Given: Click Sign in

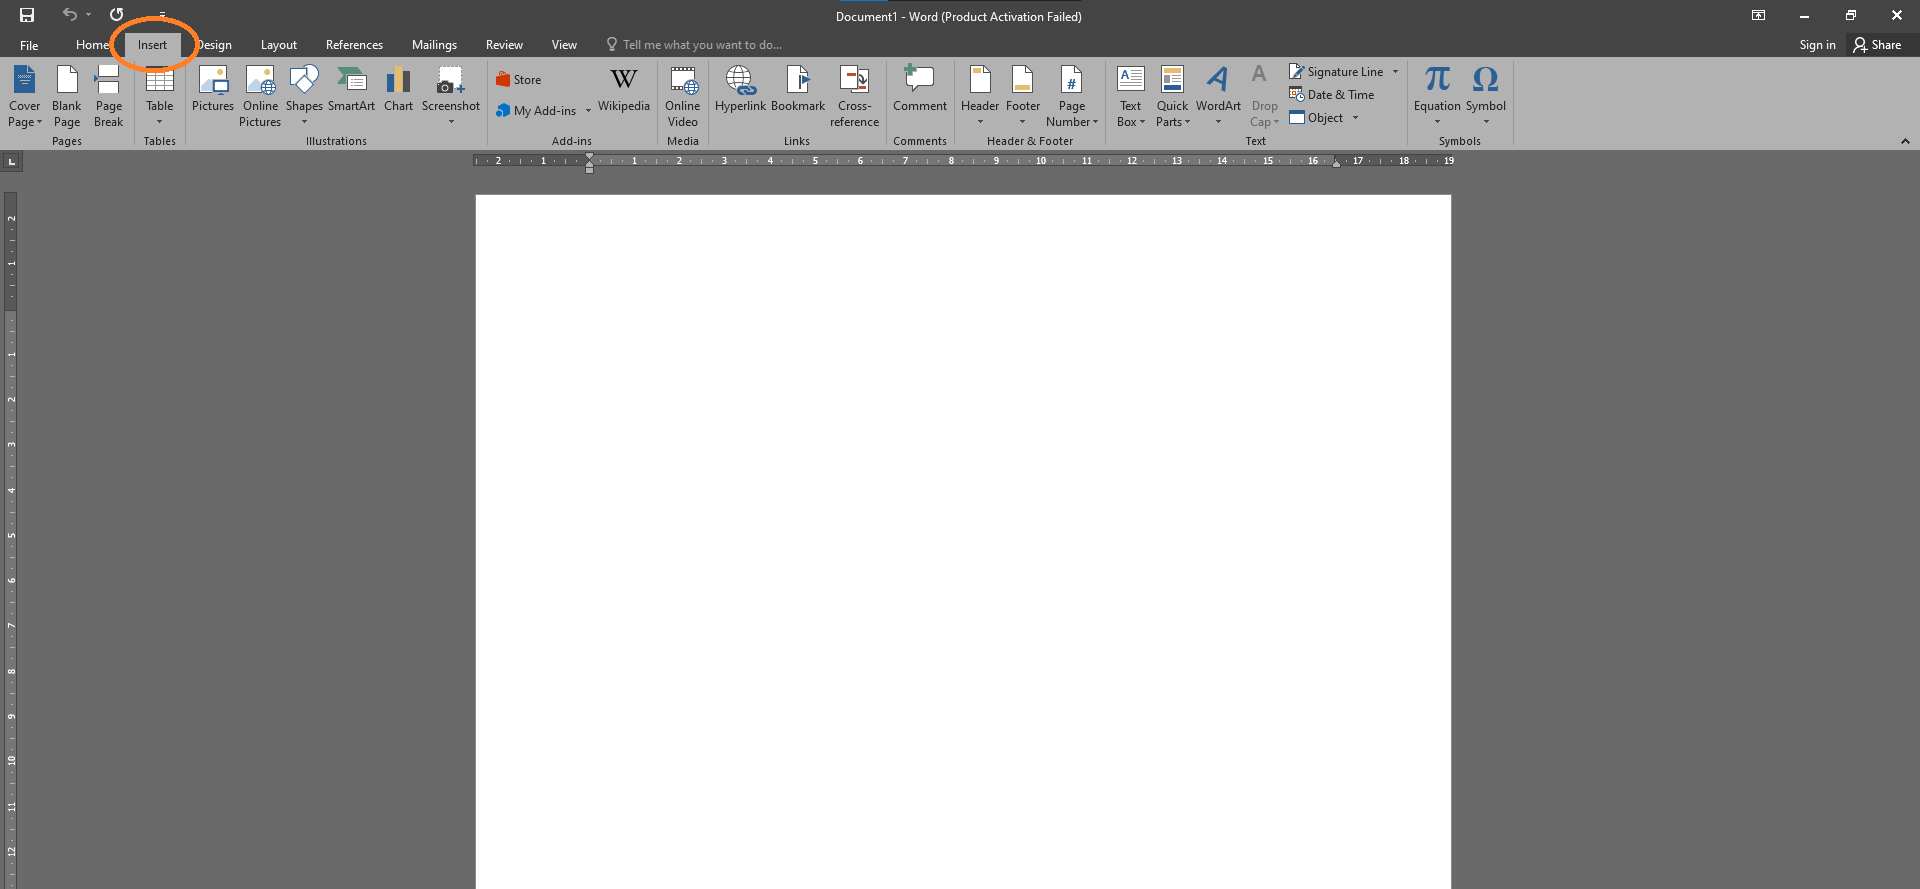Looking at the screenshot, I should 1817,45.
